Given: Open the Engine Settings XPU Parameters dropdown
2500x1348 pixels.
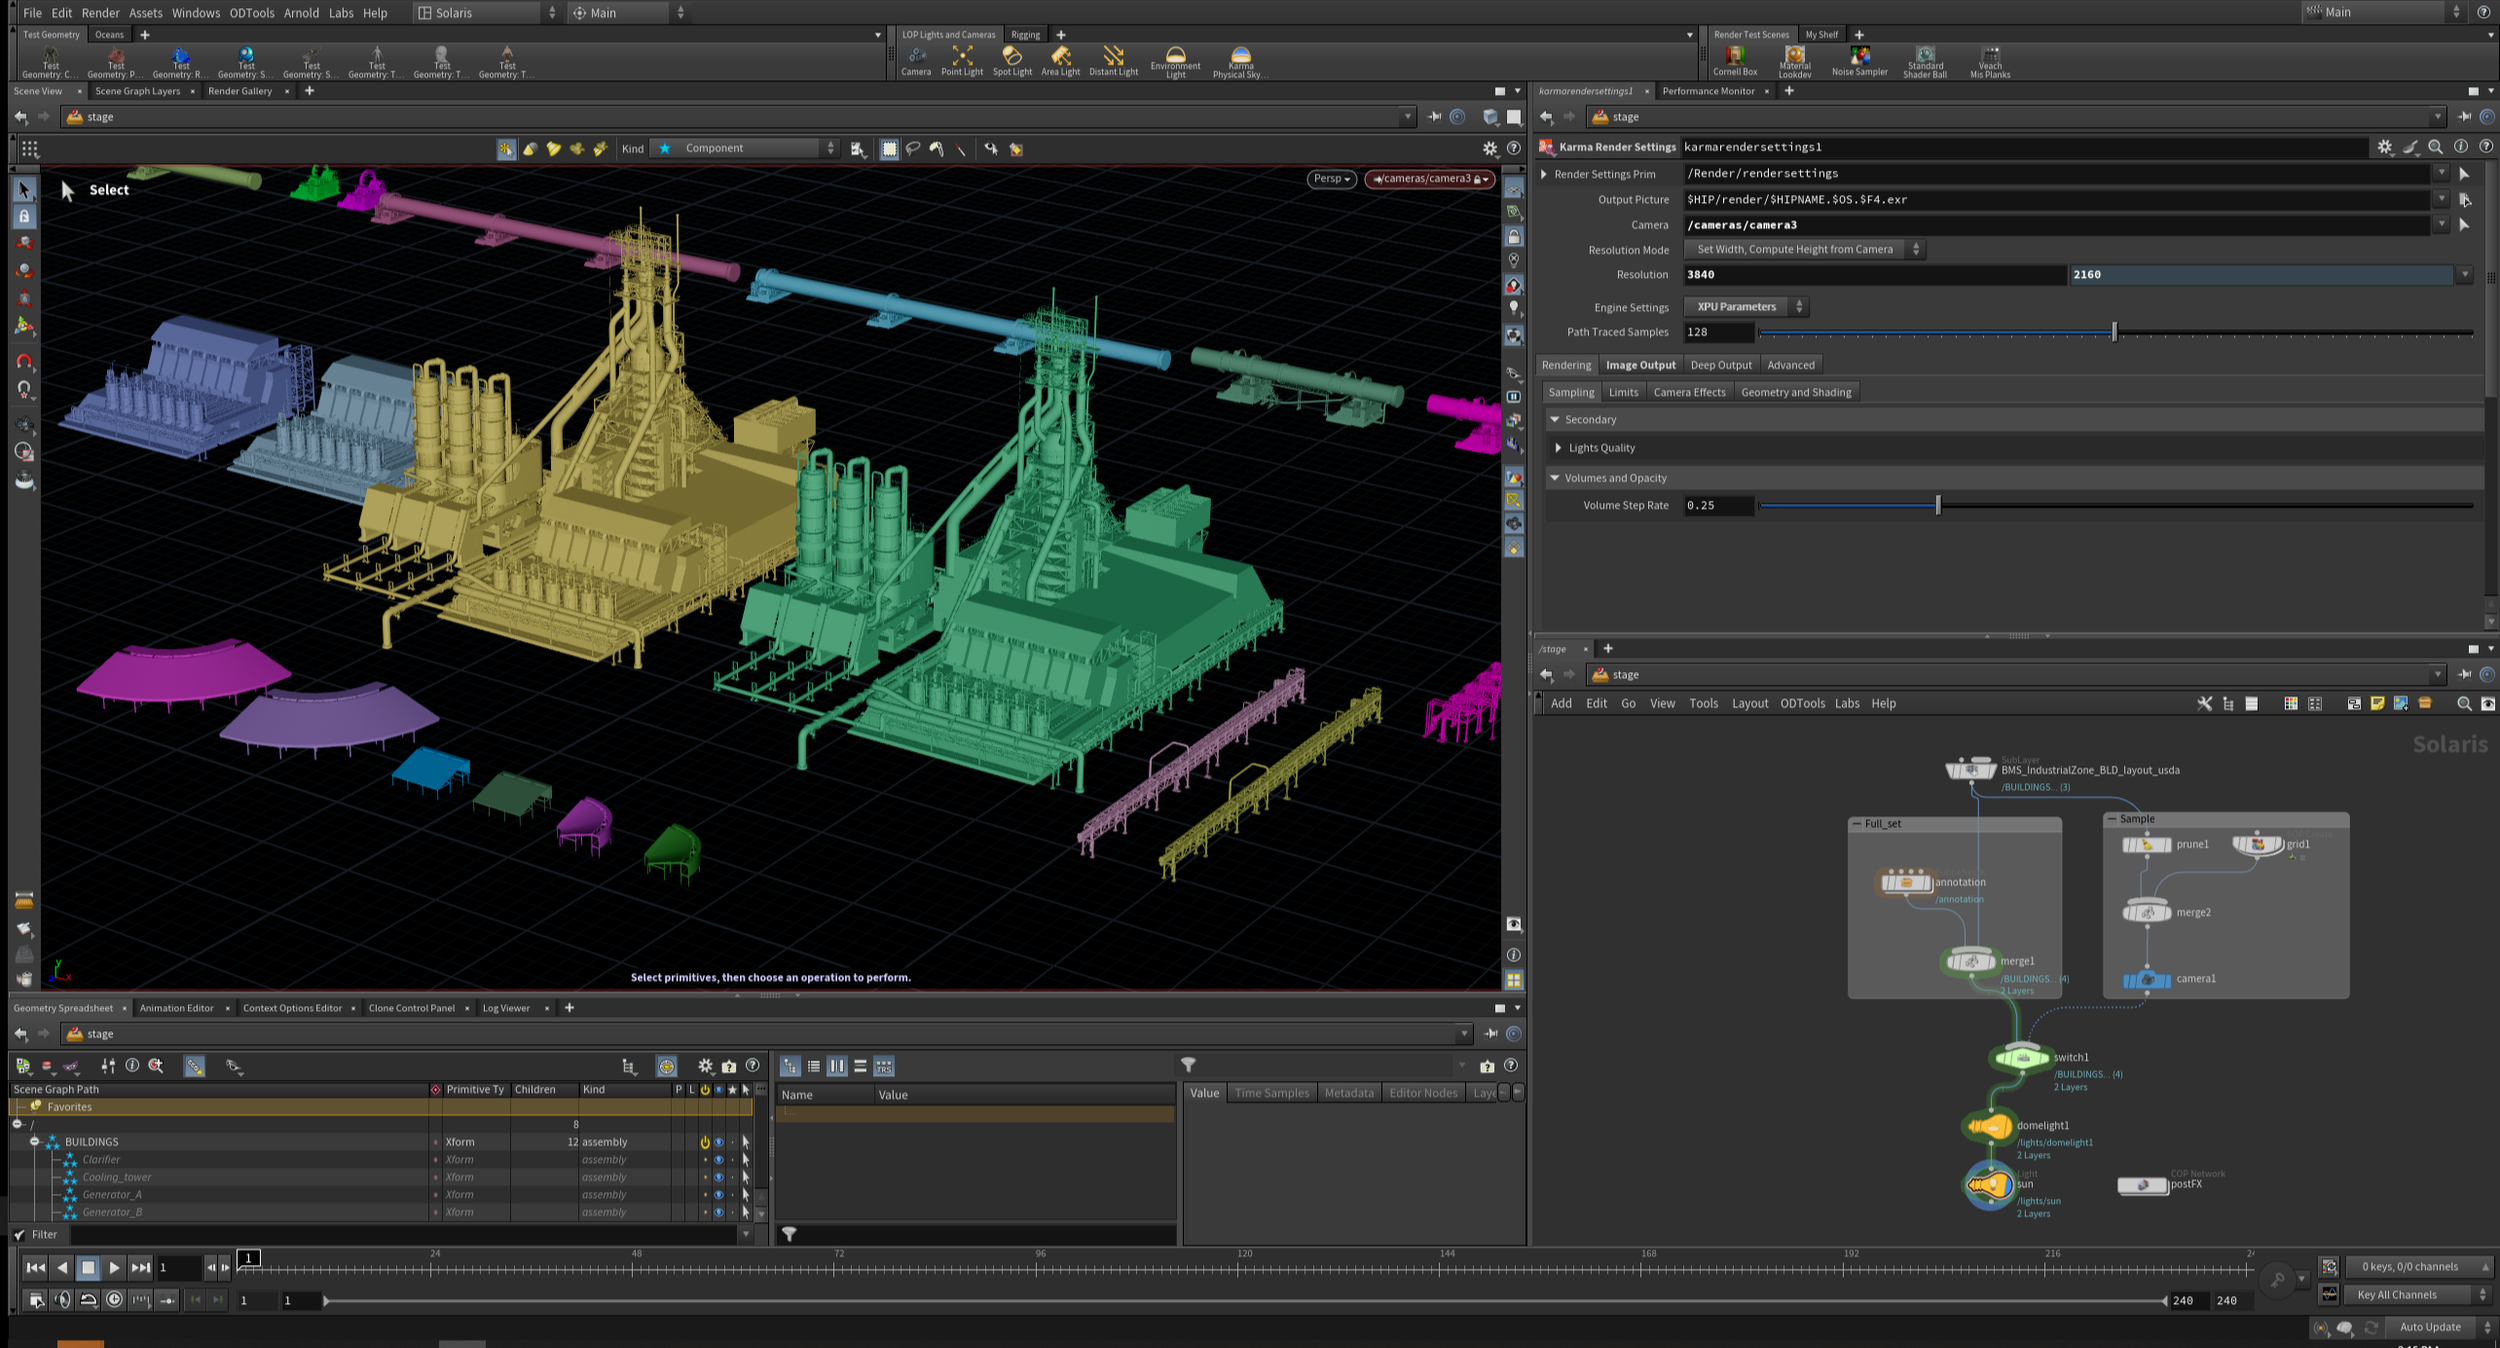Looking at the screenshot, I should [x=1745, y=307].
